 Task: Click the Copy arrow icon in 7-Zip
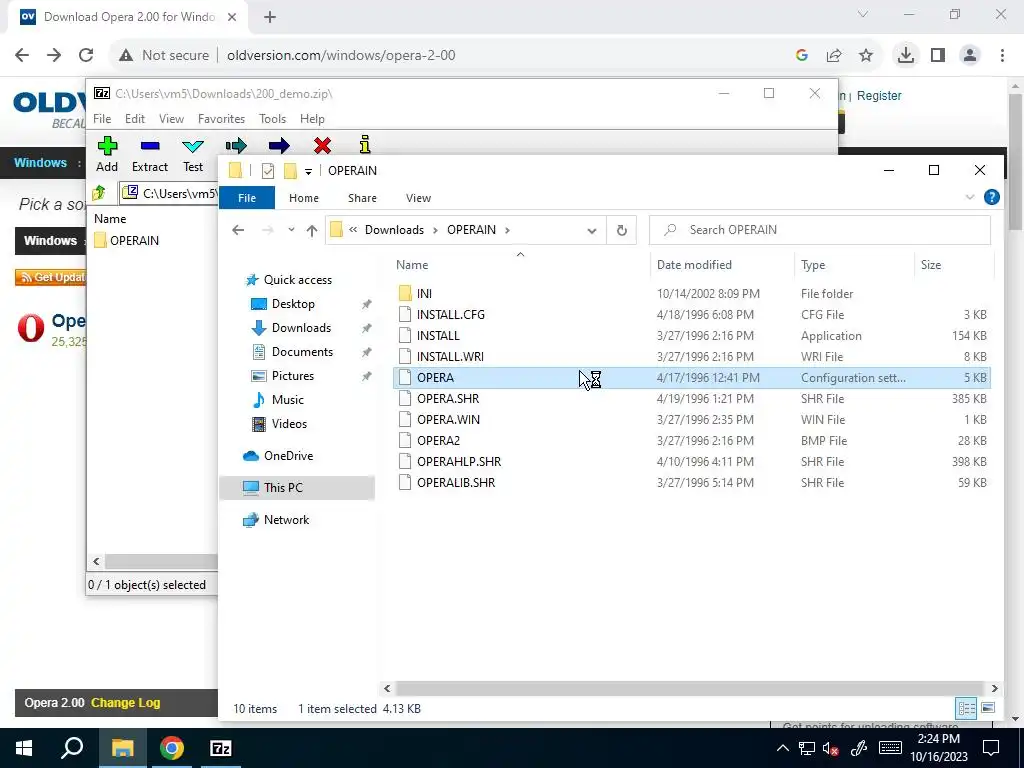(x=236, y=146)
